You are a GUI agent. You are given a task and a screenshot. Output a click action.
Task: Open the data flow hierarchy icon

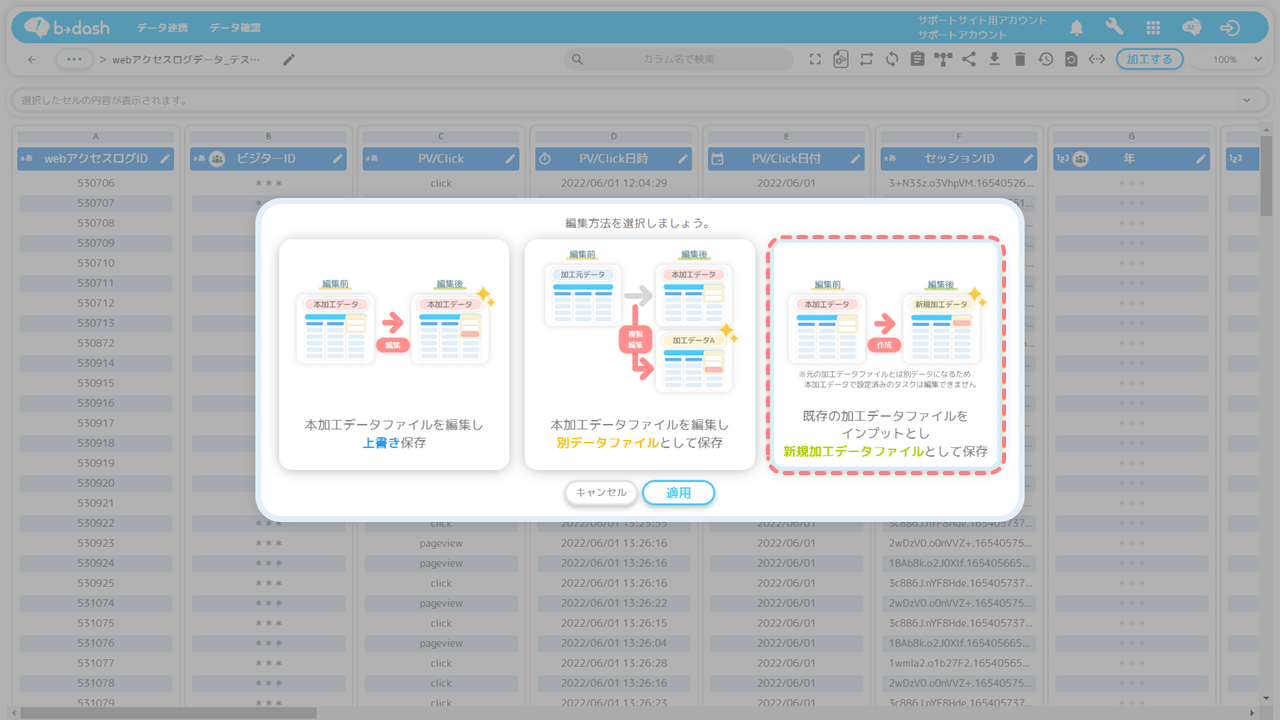click(943, 60)
